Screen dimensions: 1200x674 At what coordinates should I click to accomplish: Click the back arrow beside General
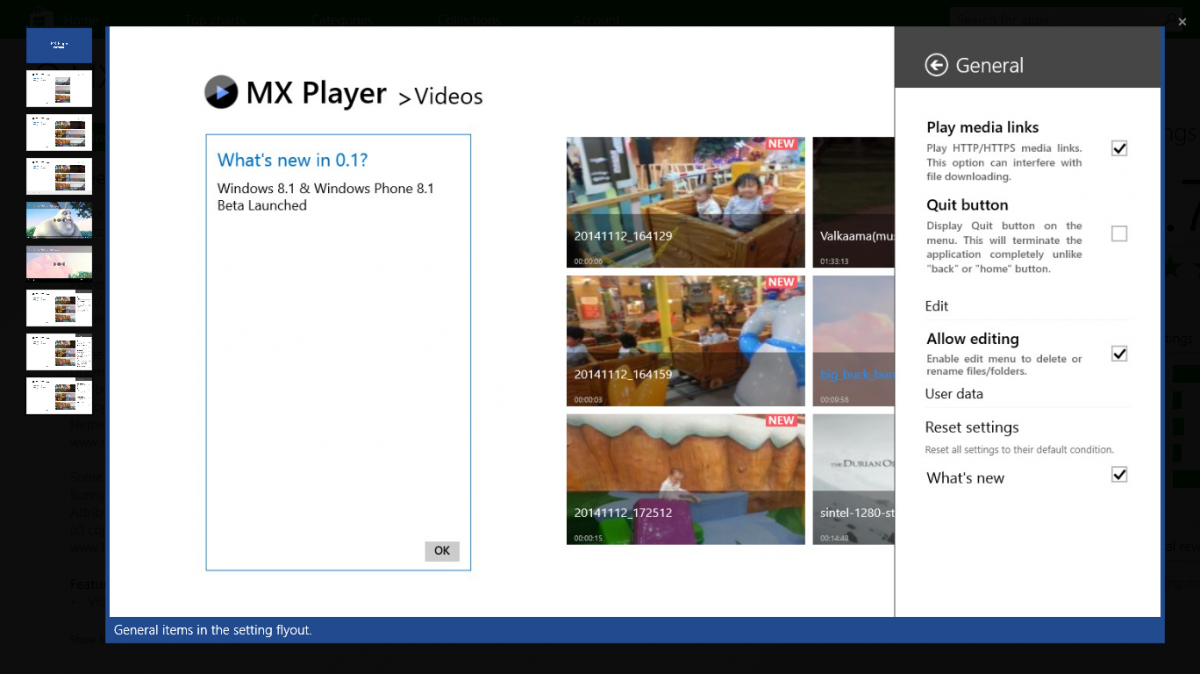click(x=936, y=65)
